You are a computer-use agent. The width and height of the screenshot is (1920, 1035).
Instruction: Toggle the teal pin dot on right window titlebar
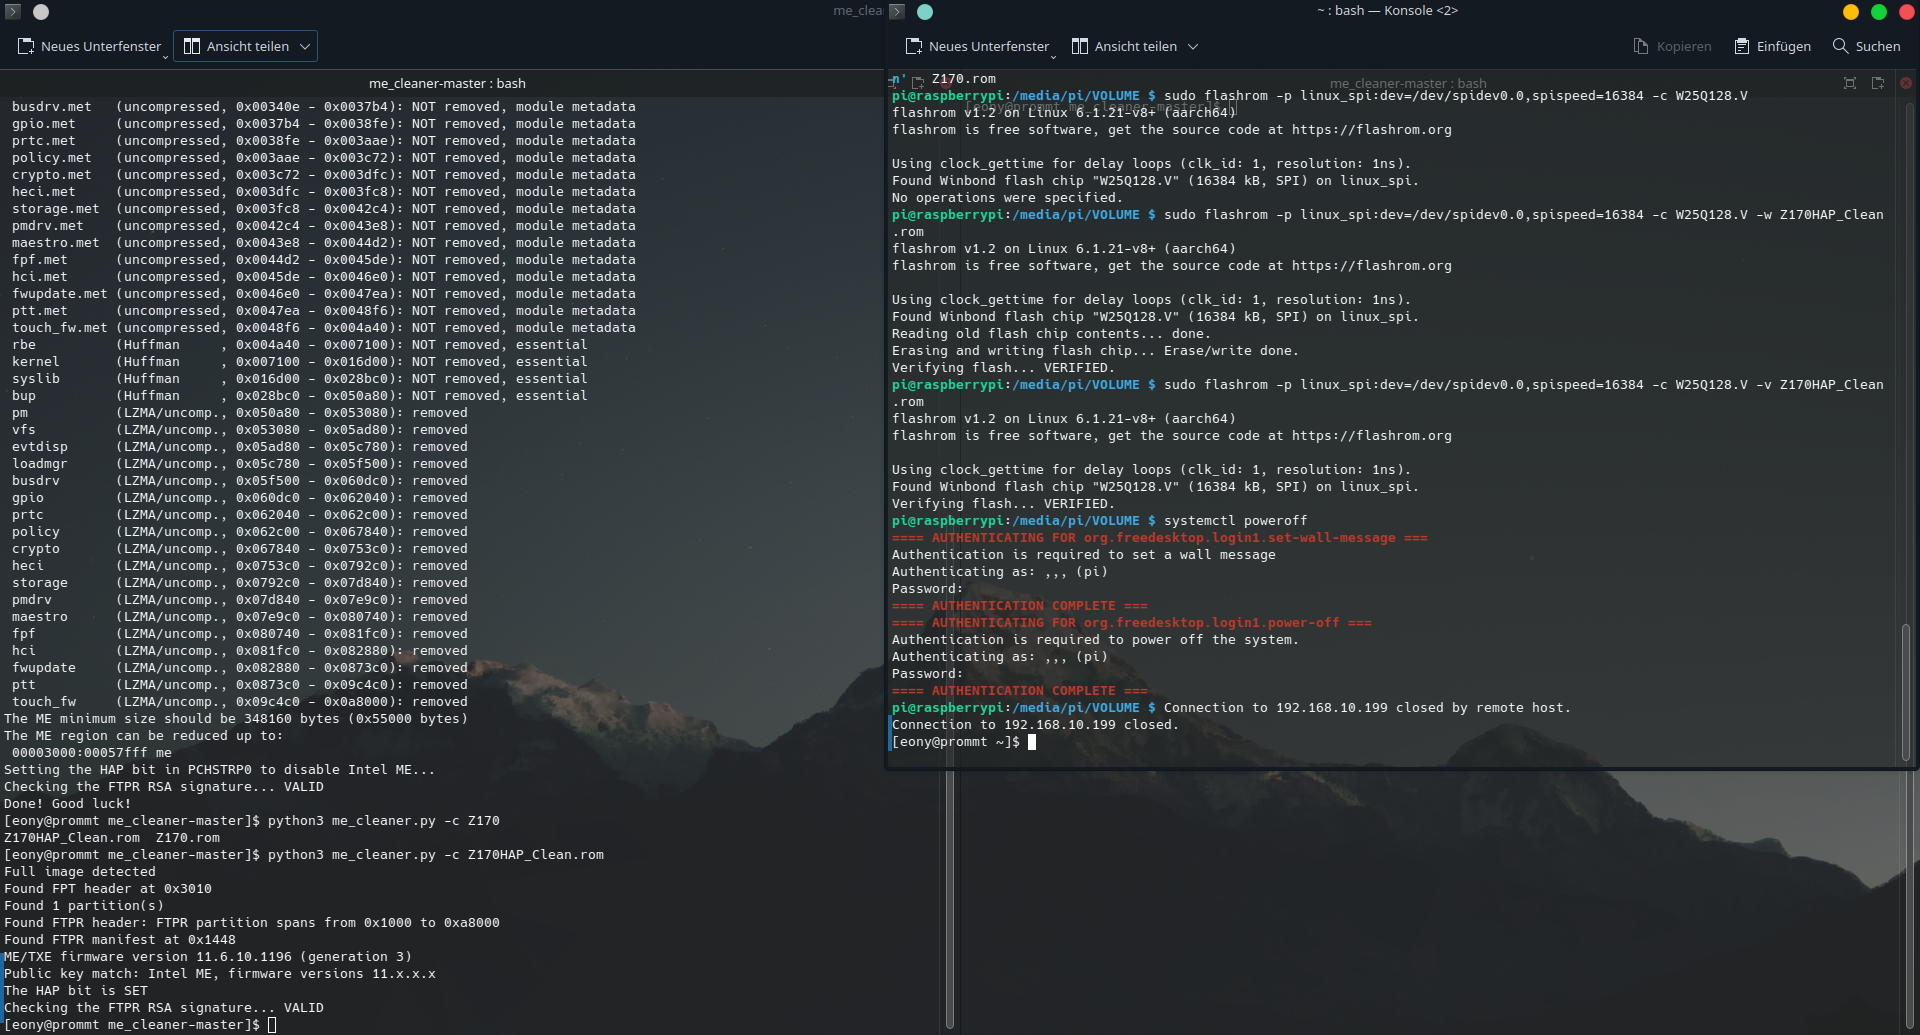click(x=925, y=12)
